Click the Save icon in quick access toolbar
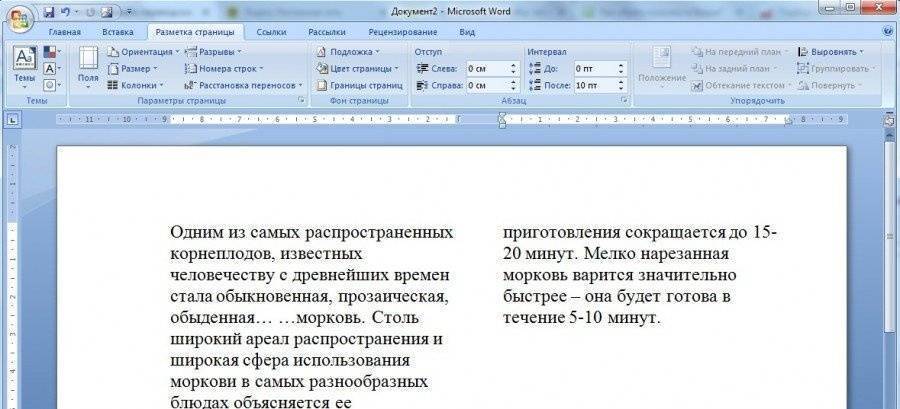900x409 pixels. (50, 12)
